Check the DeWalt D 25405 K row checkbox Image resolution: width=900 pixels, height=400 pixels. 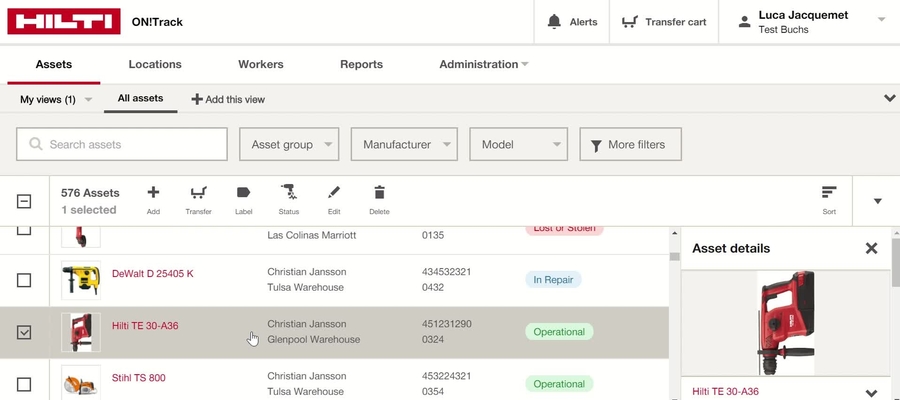[x=24, y=280]
